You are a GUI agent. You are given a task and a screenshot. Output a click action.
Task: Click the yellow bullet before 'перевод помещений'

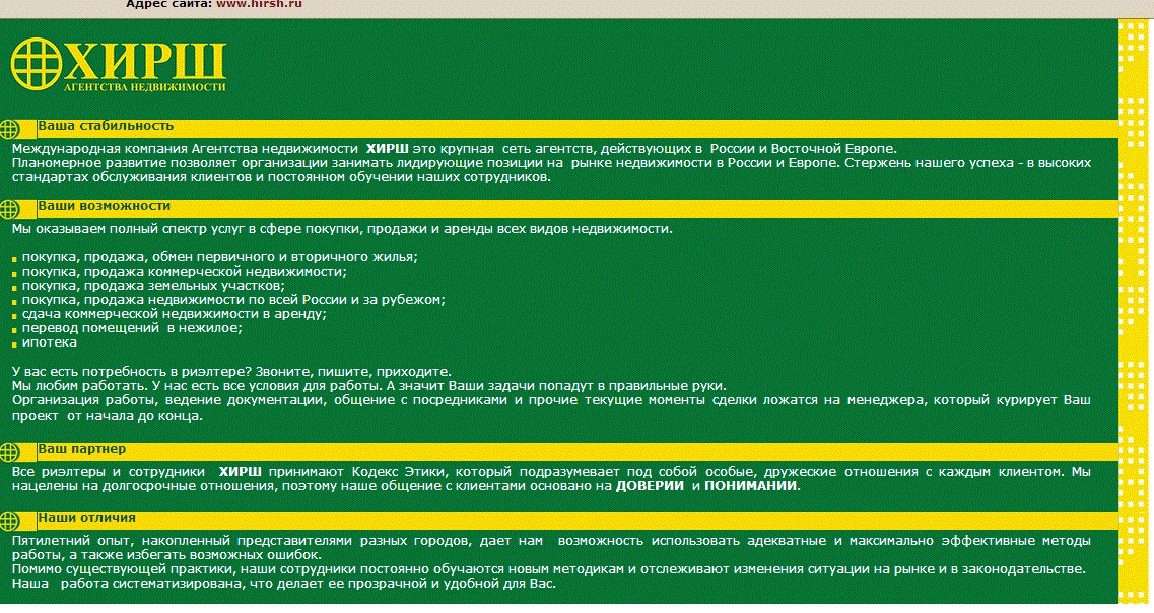click(14, 330)
